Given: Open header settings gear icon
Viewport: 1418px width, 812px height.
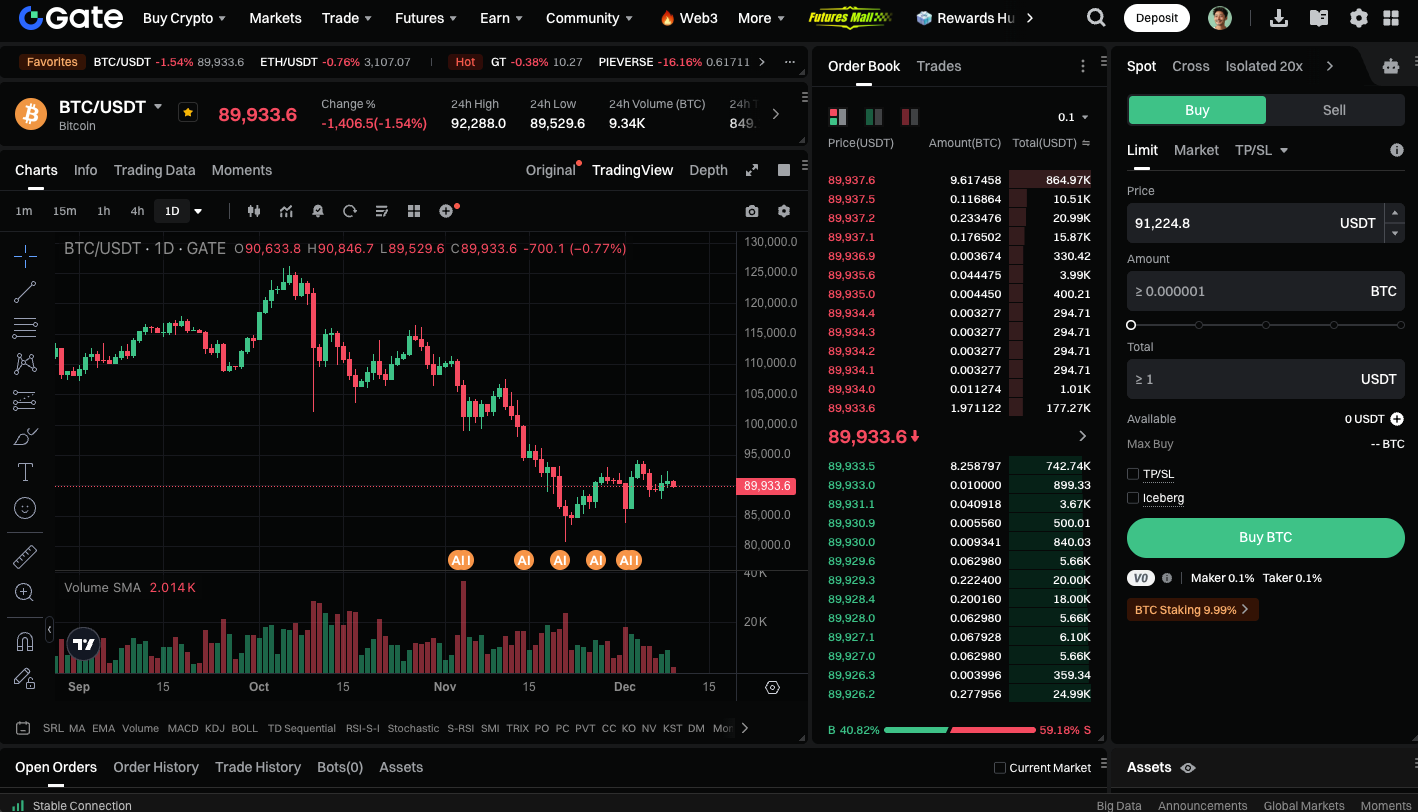Looking at the screenshot, I should click(1358, 18).
